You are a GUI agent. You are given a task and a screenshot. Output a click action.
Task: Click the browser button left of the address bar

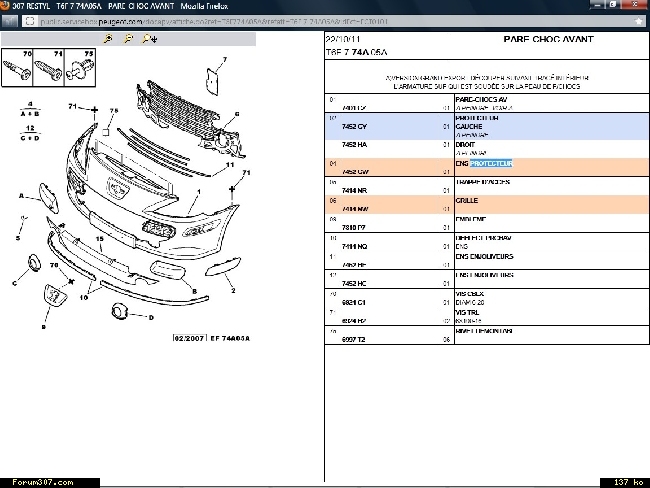10,21
